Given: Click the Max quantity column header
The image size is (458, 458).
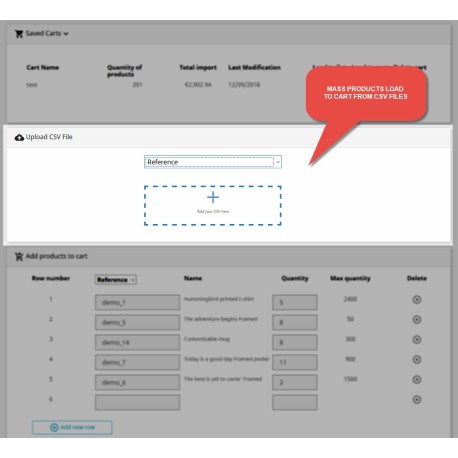Looking at the screenshot, I should click(350, 278).
